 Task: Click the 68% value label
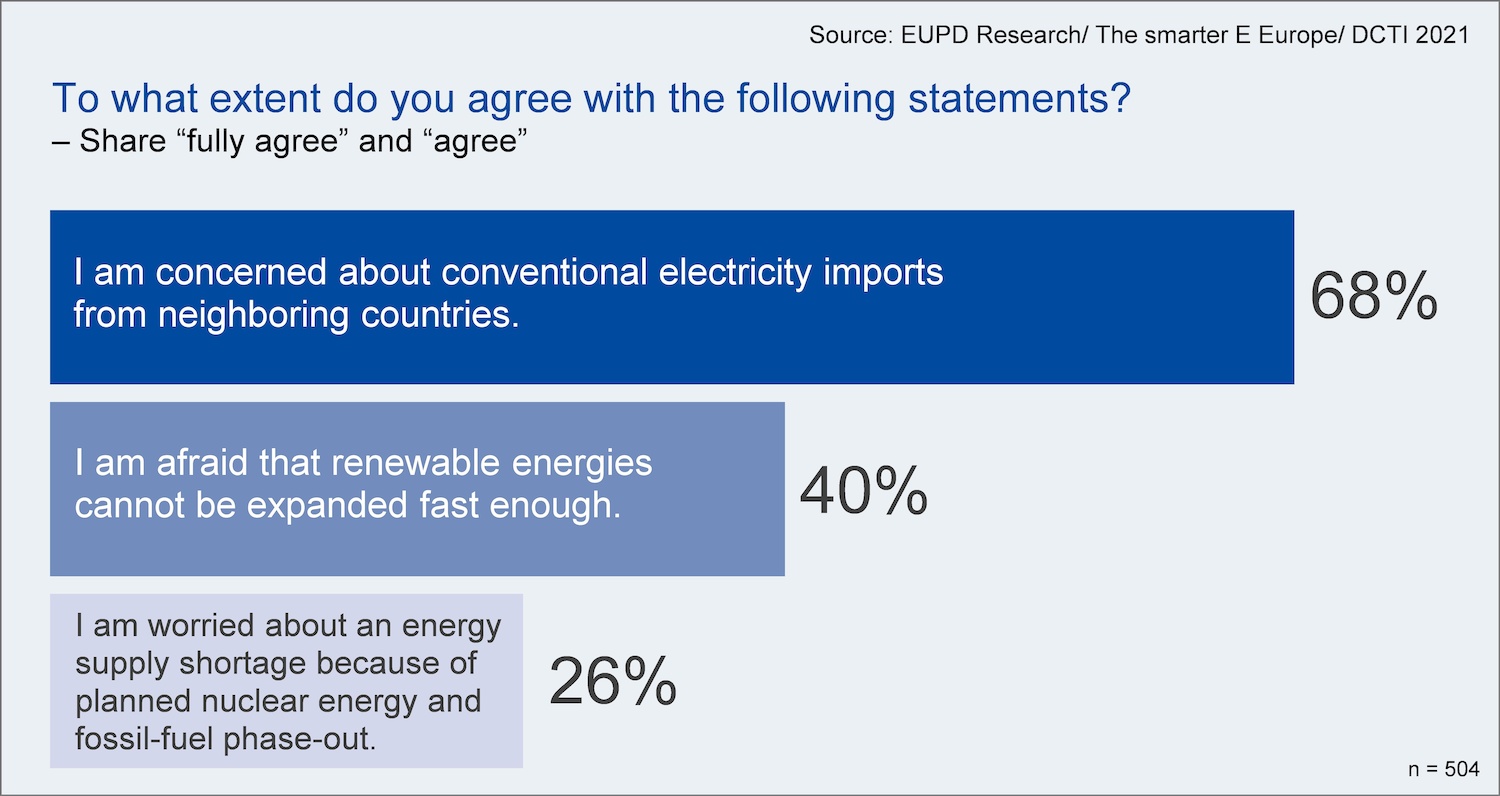click(1373, 297)
